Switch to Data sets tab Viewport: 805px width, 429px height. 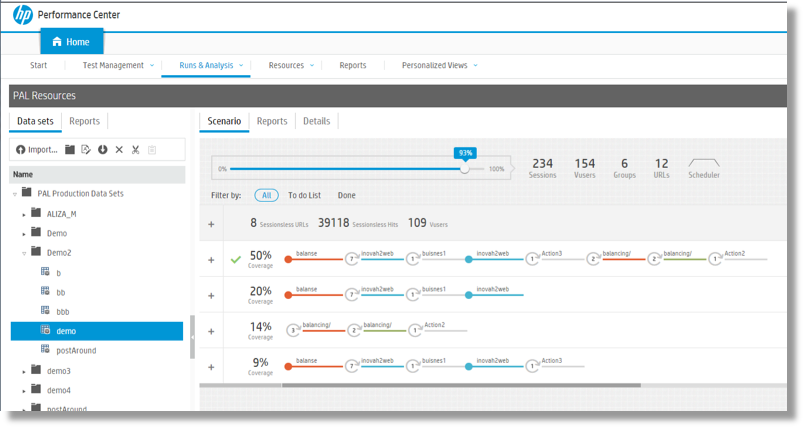tap(35, 121)
